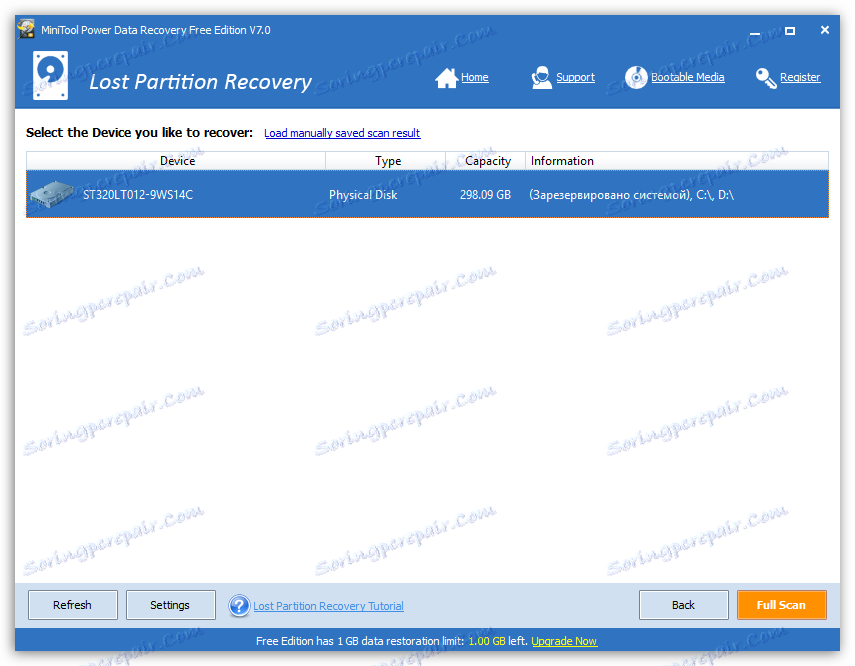The height and width of the screenshot is (666, 855).
Task: Click the Physical Disk type cell
Action: coord(363,195)
